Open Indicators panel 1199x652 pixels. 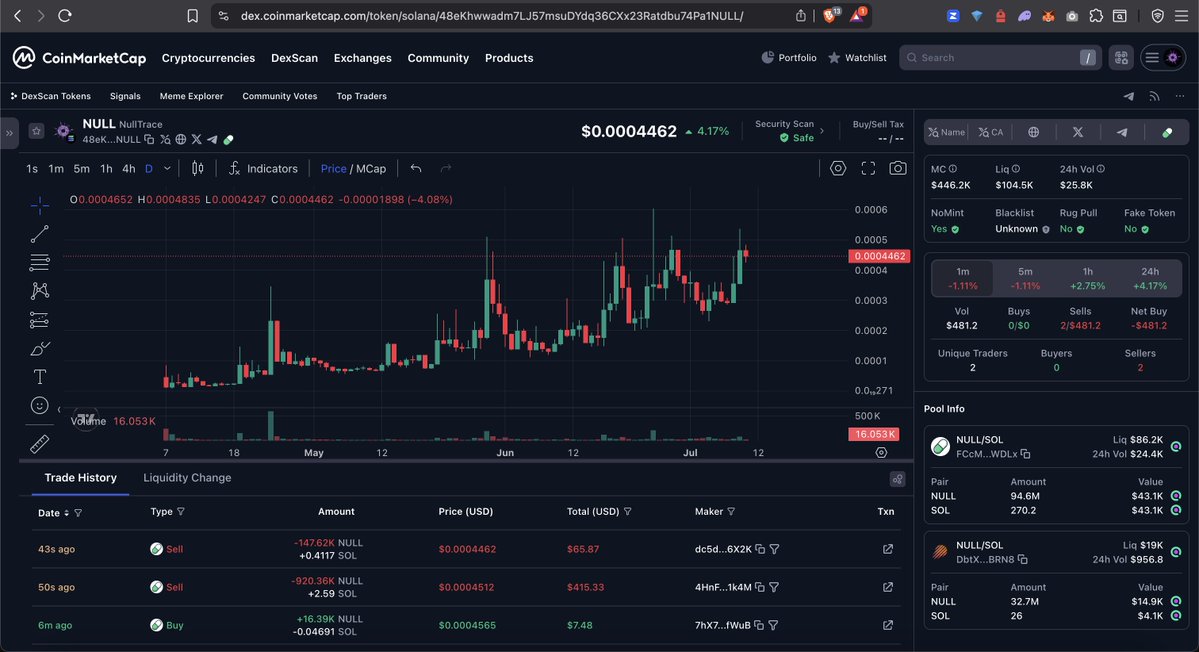point(263,169)
